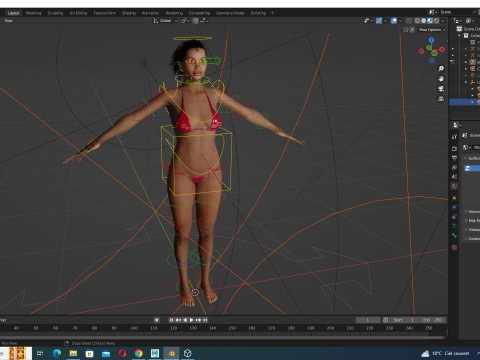Image resolution: width=480 pixels, height=360 pixels.
Task: Open the Tool properties tab
Action: pyautogui.click(x=454, y=137)
